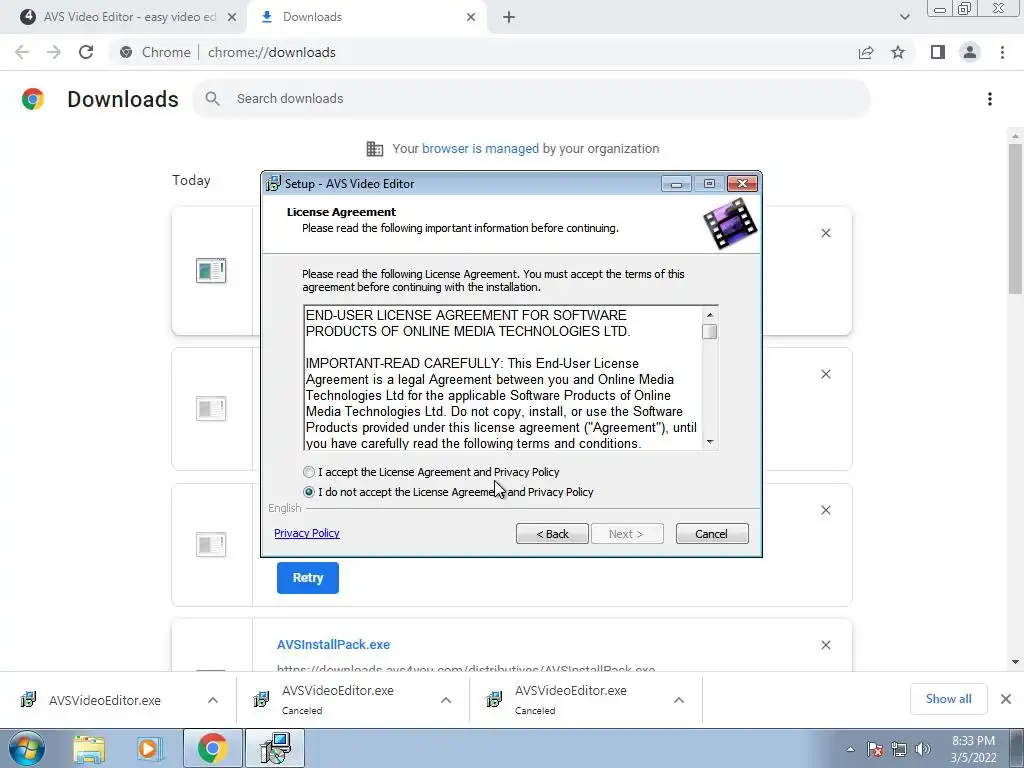
Task: Click the Downloads page scrollbar thumb
Action: [x=1015, y=219]
